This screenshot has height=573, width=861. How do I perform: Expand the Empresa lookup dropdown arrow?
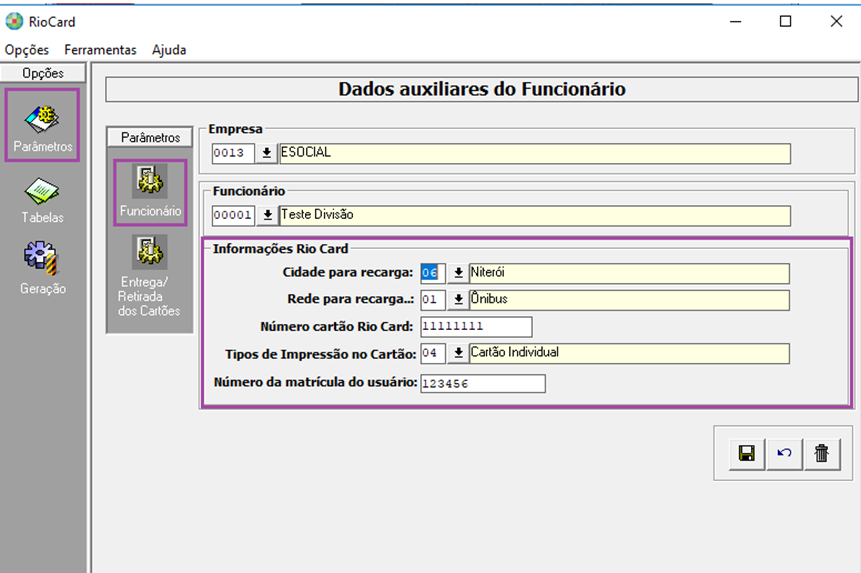point(267,153)
